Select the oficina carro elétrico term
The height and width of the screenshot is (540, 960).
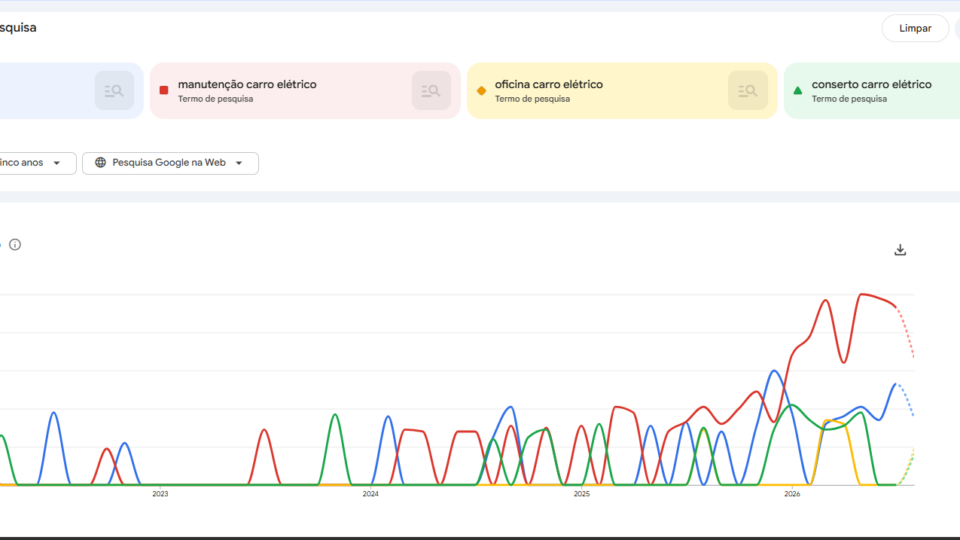click(x=549, y=84)
